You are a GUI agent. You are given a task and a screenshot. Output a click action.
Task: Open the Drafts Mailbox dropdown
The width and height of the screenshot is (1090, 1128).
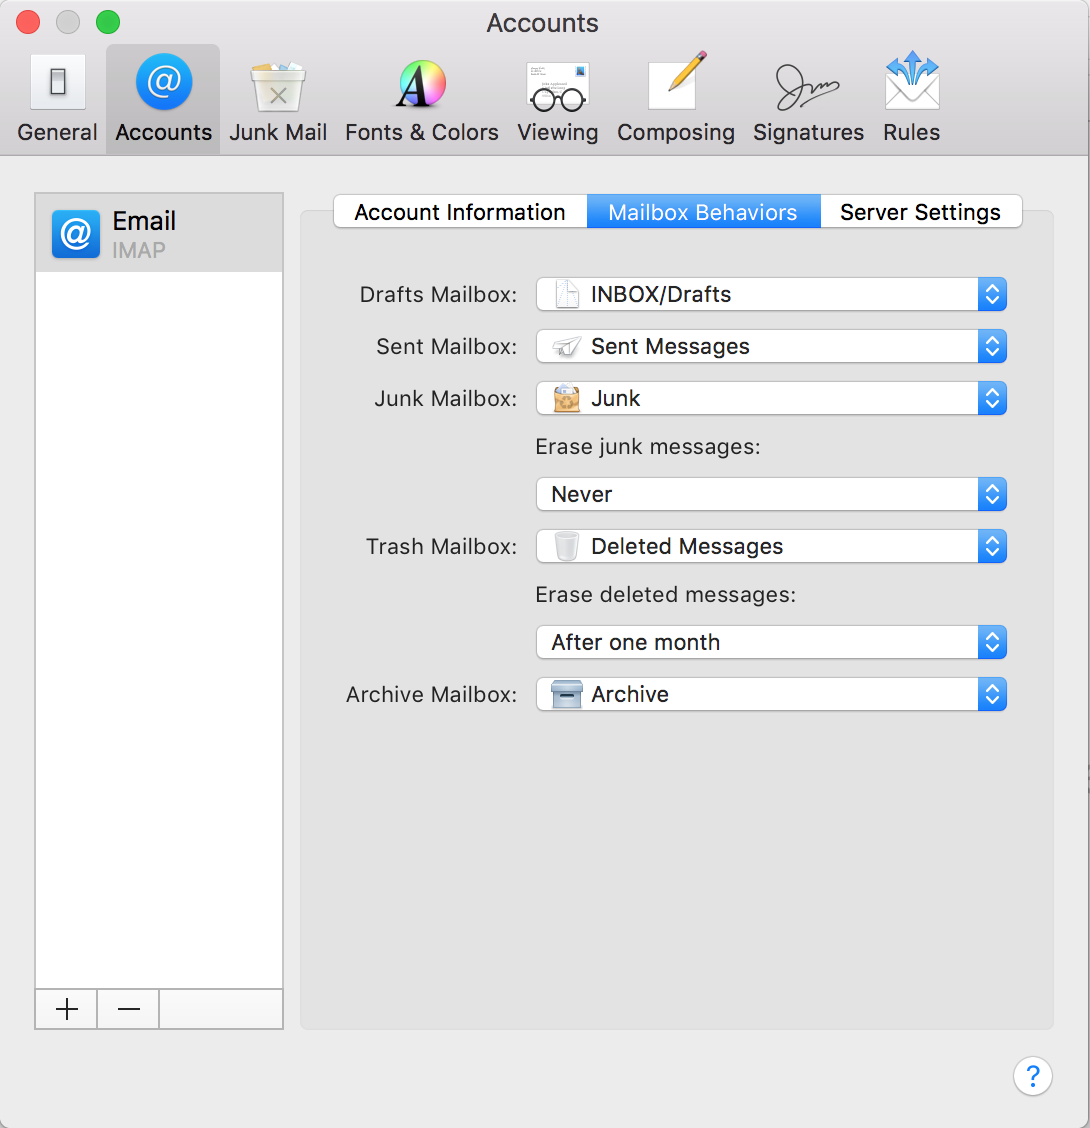pyautogui.click(x=771, y=294)
